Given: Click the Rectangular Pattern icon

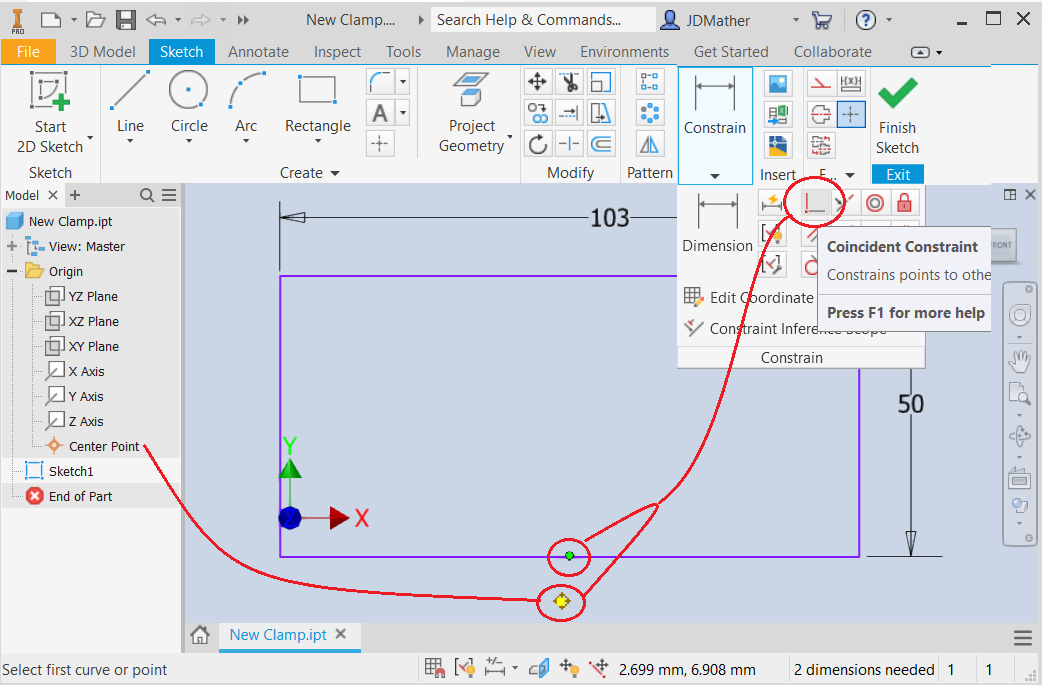Looking at the screenshot, I should tap(649, 82).
